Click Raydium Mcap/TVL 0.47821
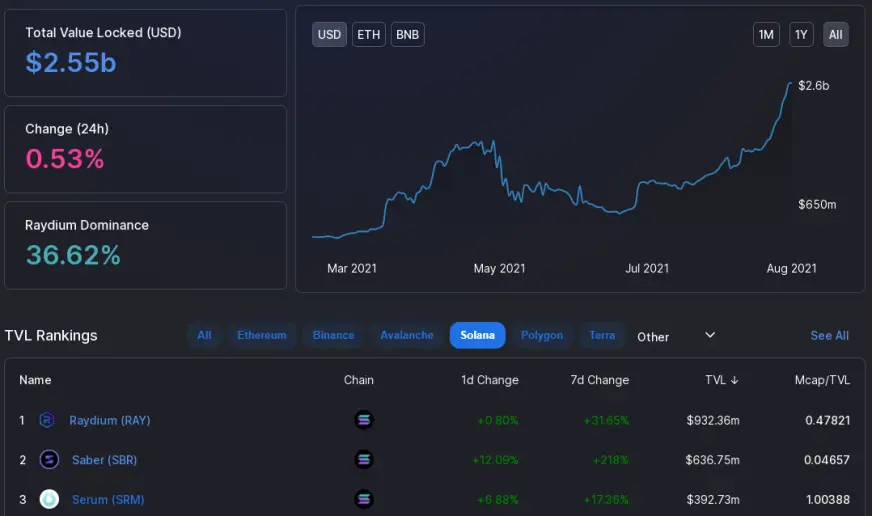 coord(828,420)
